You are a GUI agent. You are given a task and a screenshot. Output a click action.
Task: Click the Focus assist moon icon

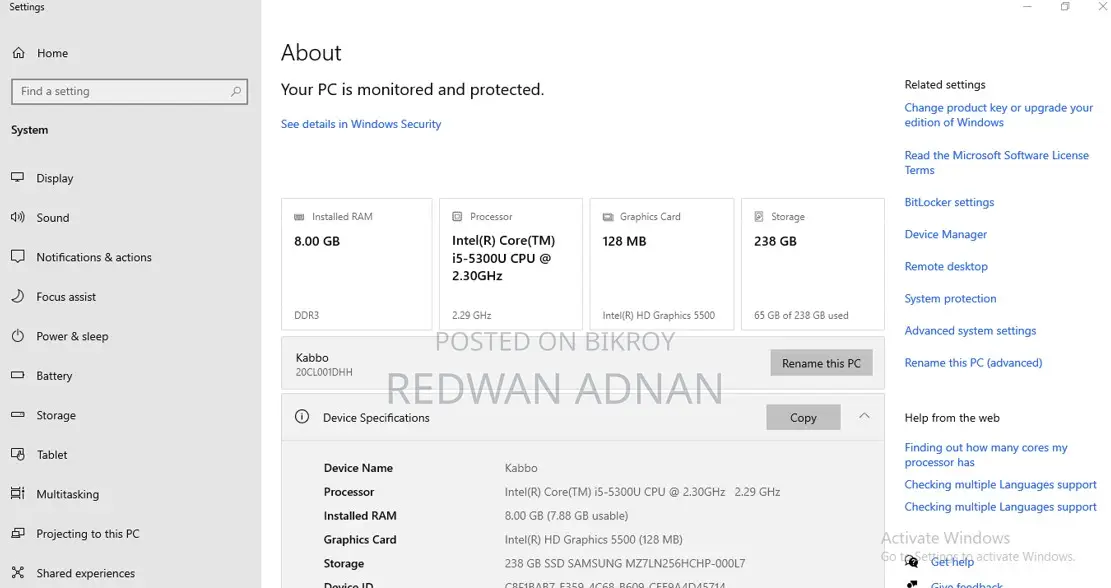pyautogui.click(x=18, y=296)
